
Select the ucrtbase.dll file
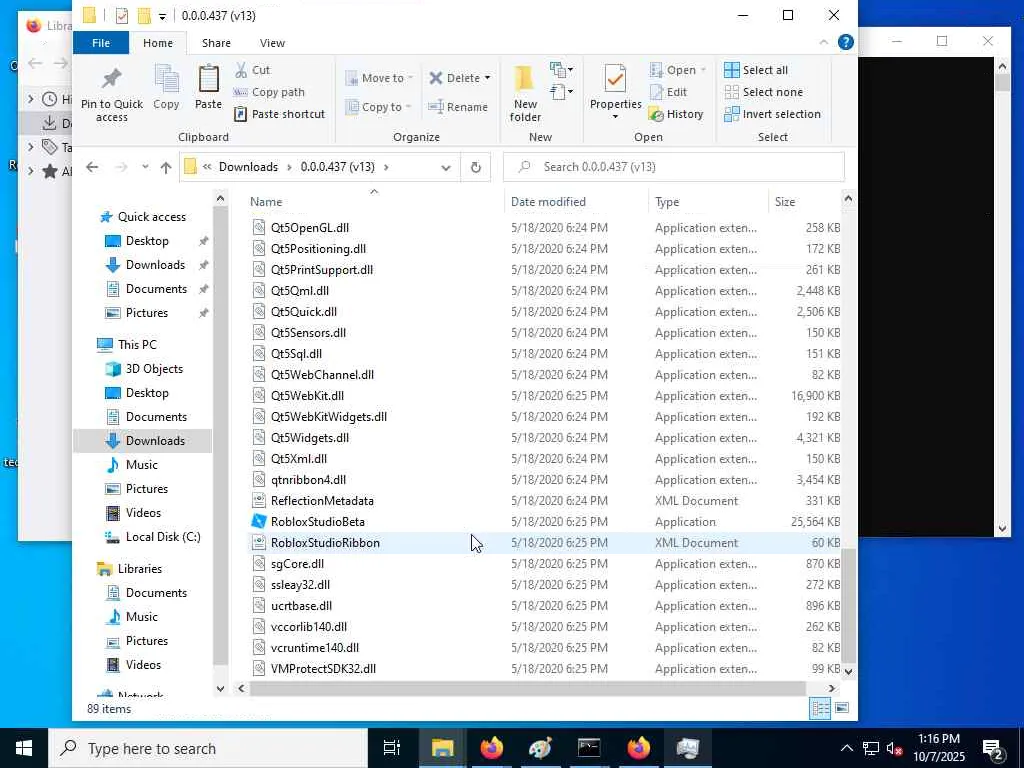coord(301,606)
